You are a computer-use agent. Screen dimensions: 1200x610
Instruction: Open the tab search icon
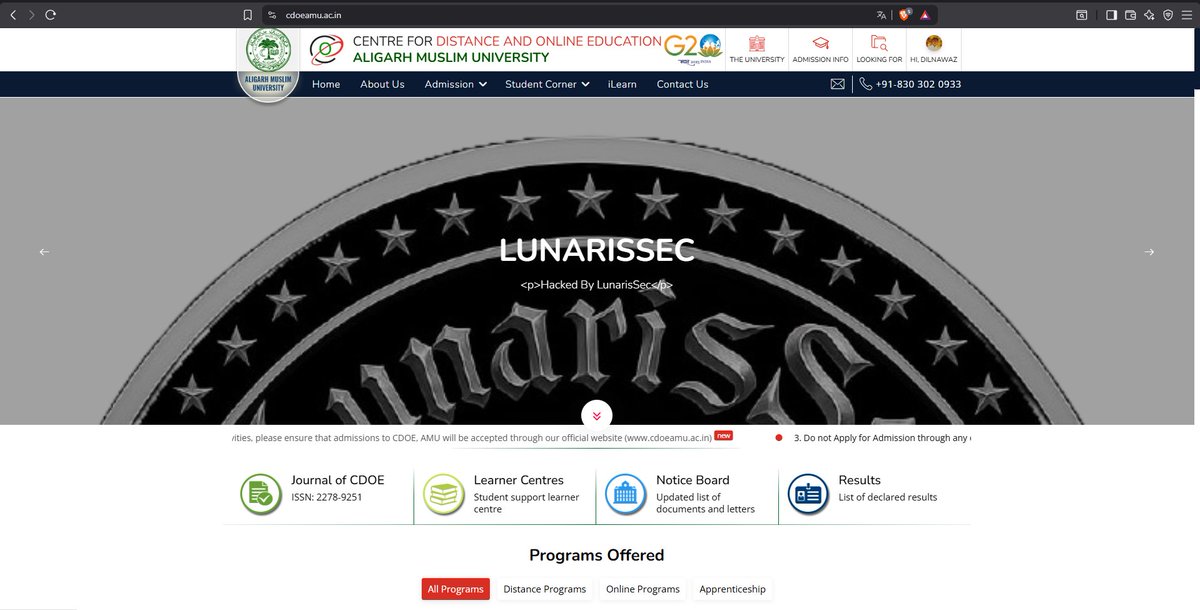(x=1082, y=15)
